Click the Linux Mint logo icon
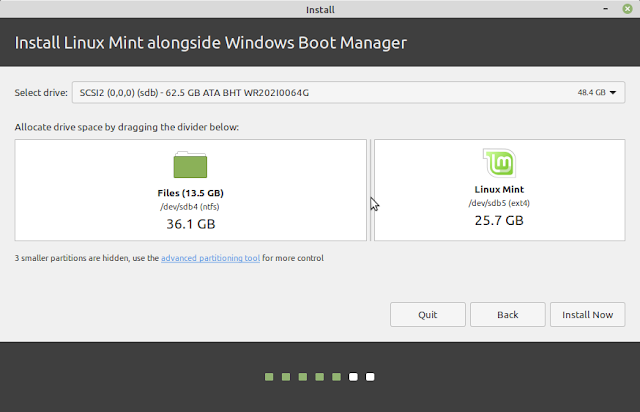 tap(500, 162)
